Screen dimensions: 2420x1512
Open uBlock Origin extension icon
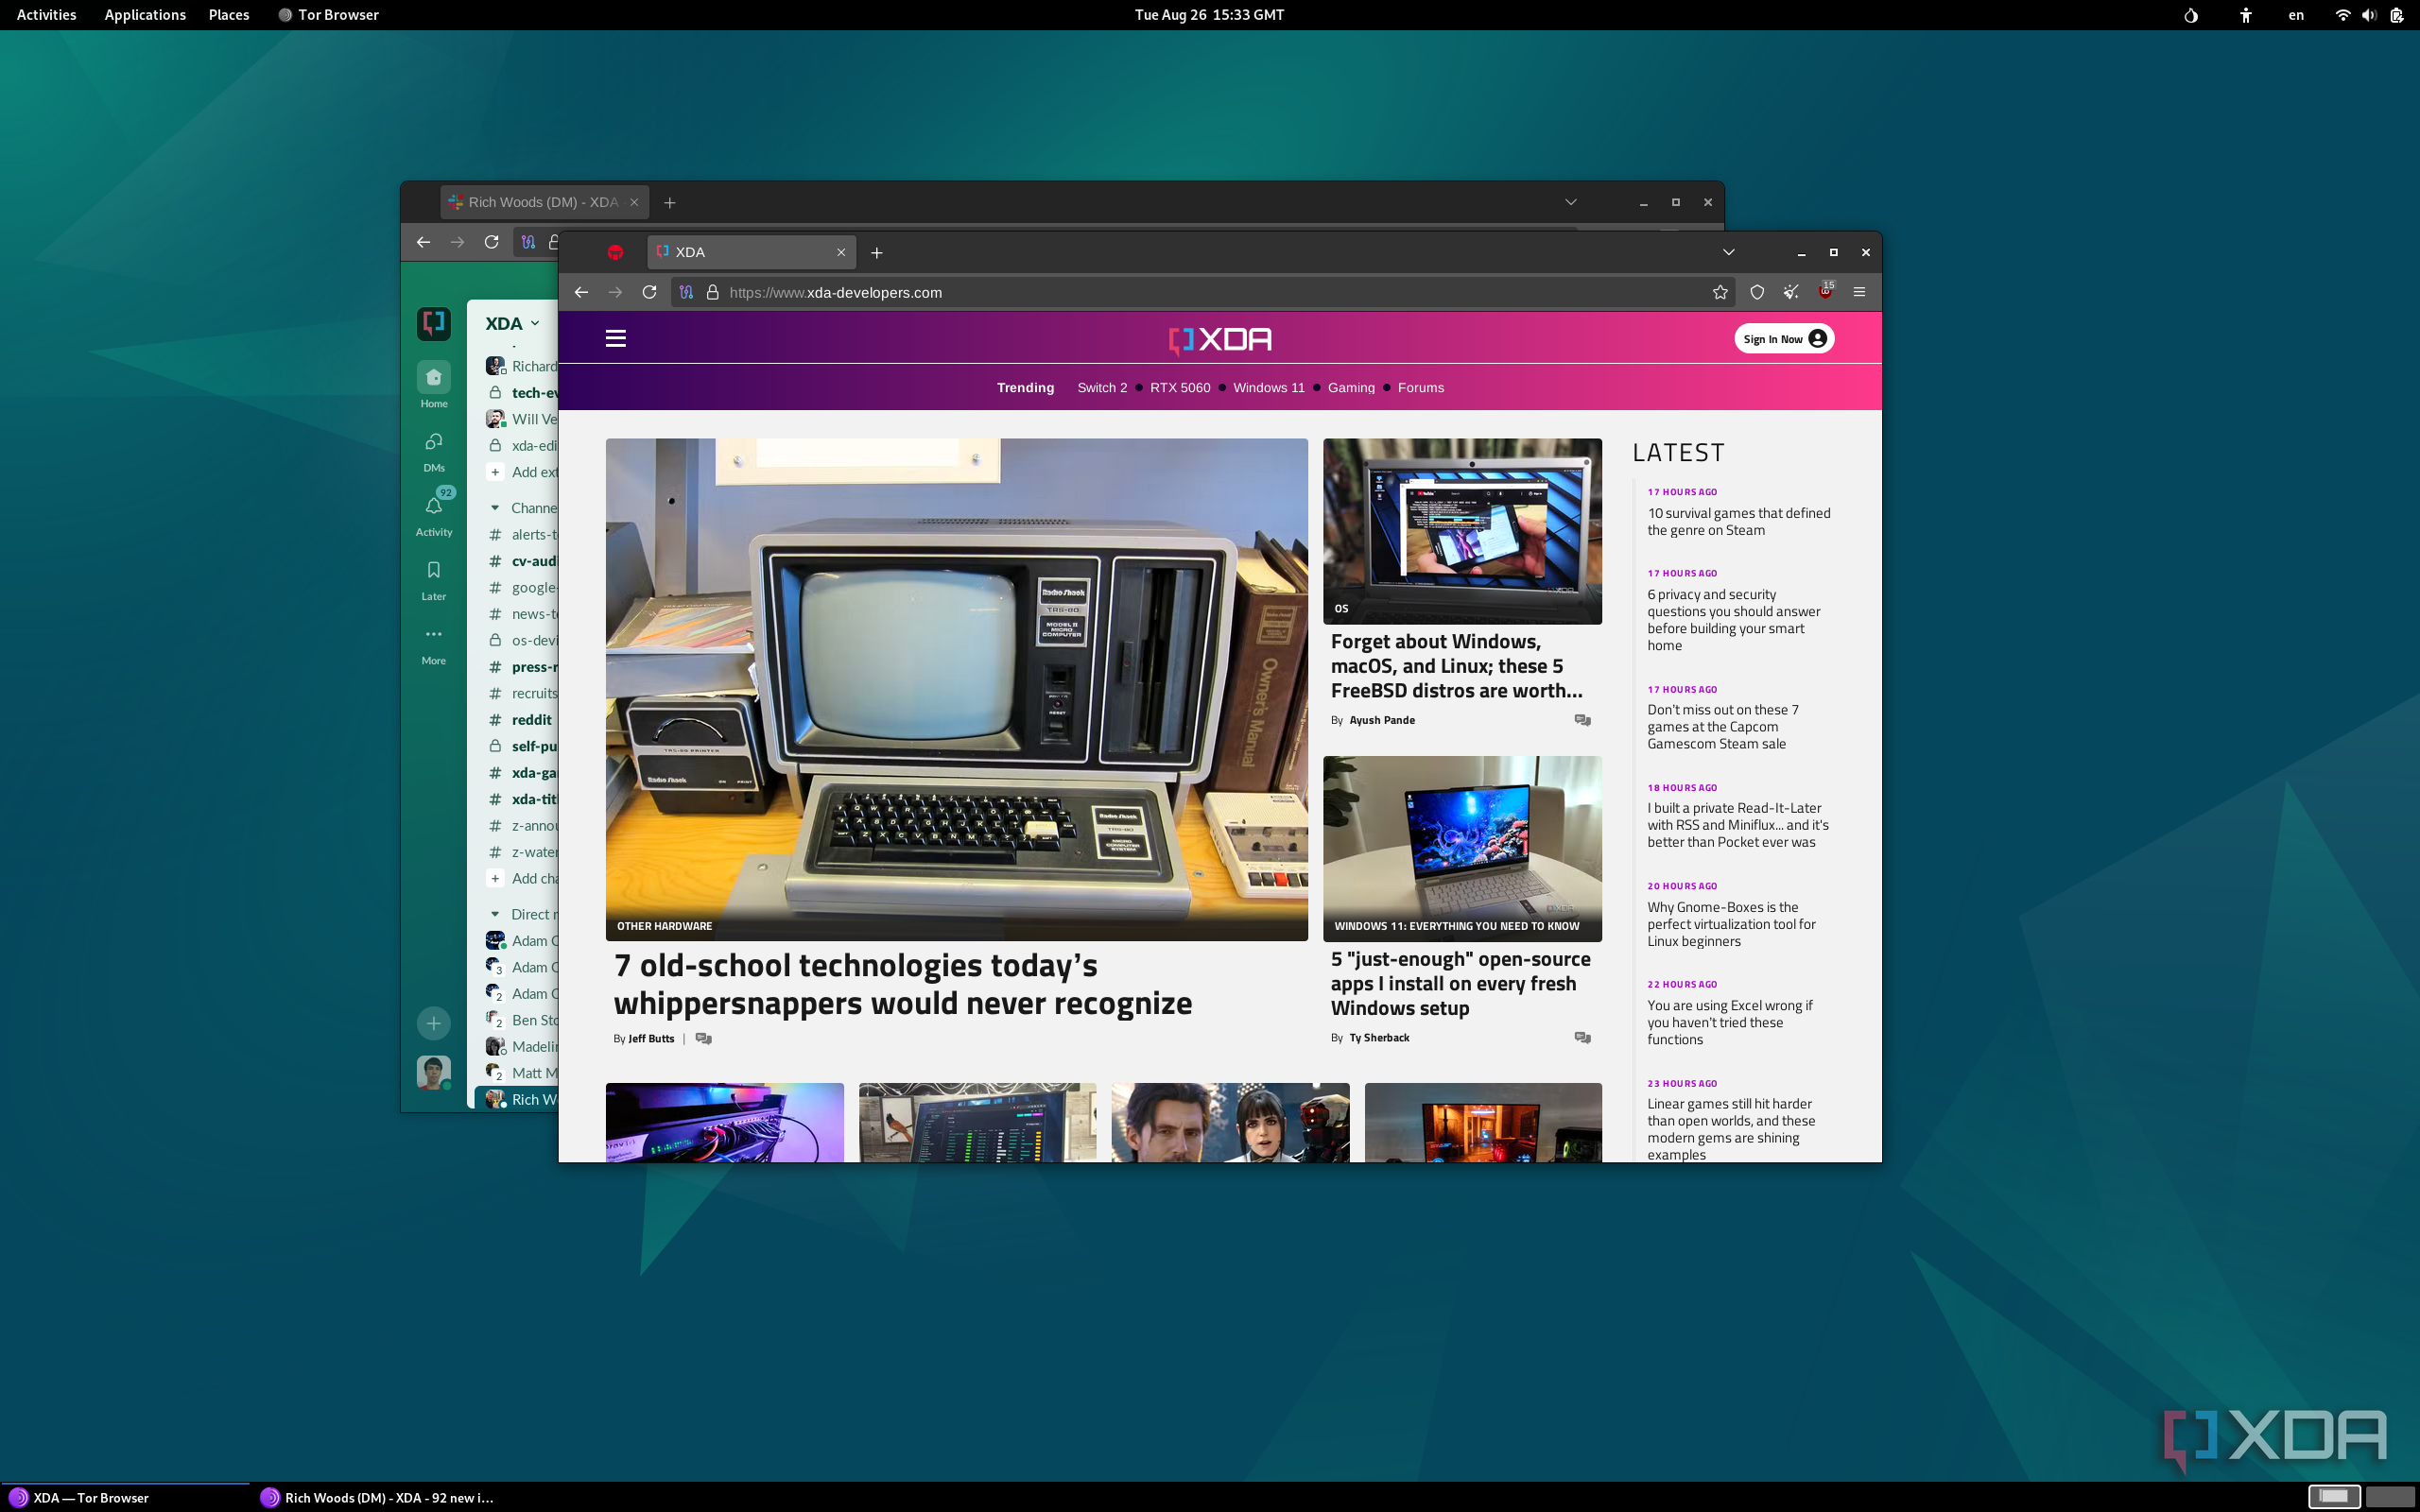click(x=1826, y=292)
